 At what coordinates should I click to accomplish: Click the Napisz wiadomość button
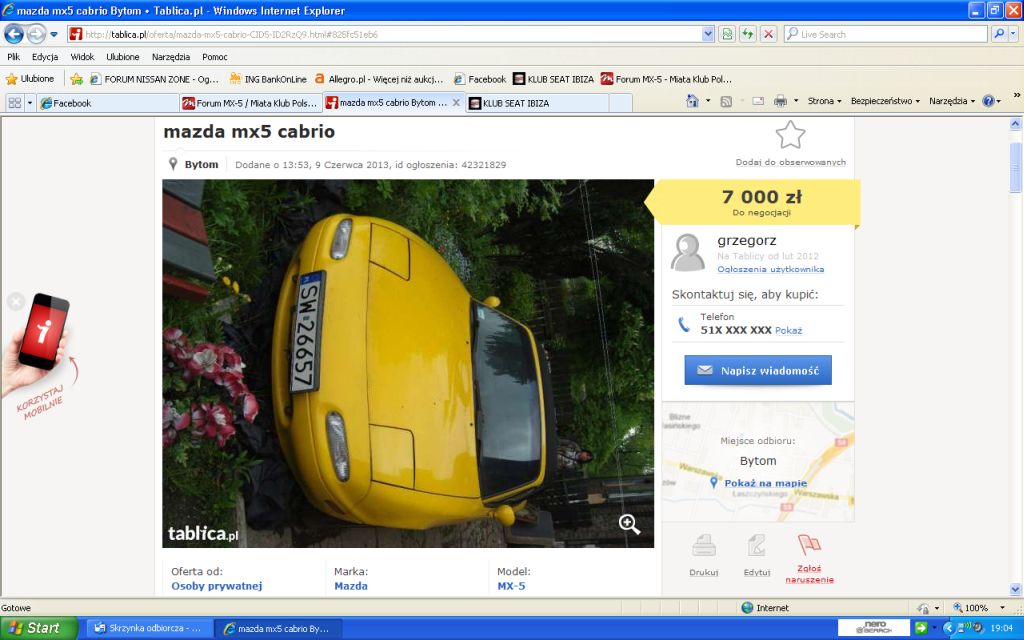(x=758, y=370)
